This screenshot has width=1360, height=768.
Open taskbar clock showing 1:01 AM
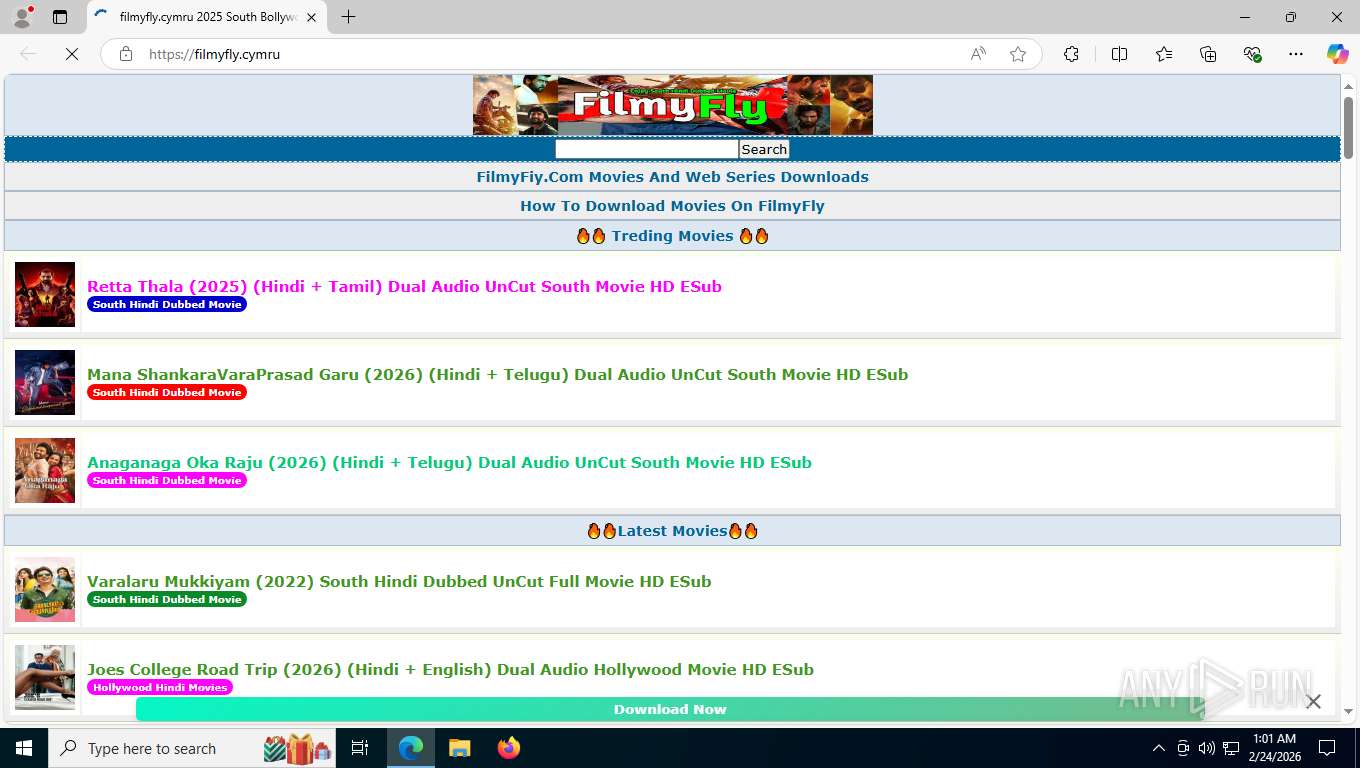pyautogui.click(x=1274, y=748)
